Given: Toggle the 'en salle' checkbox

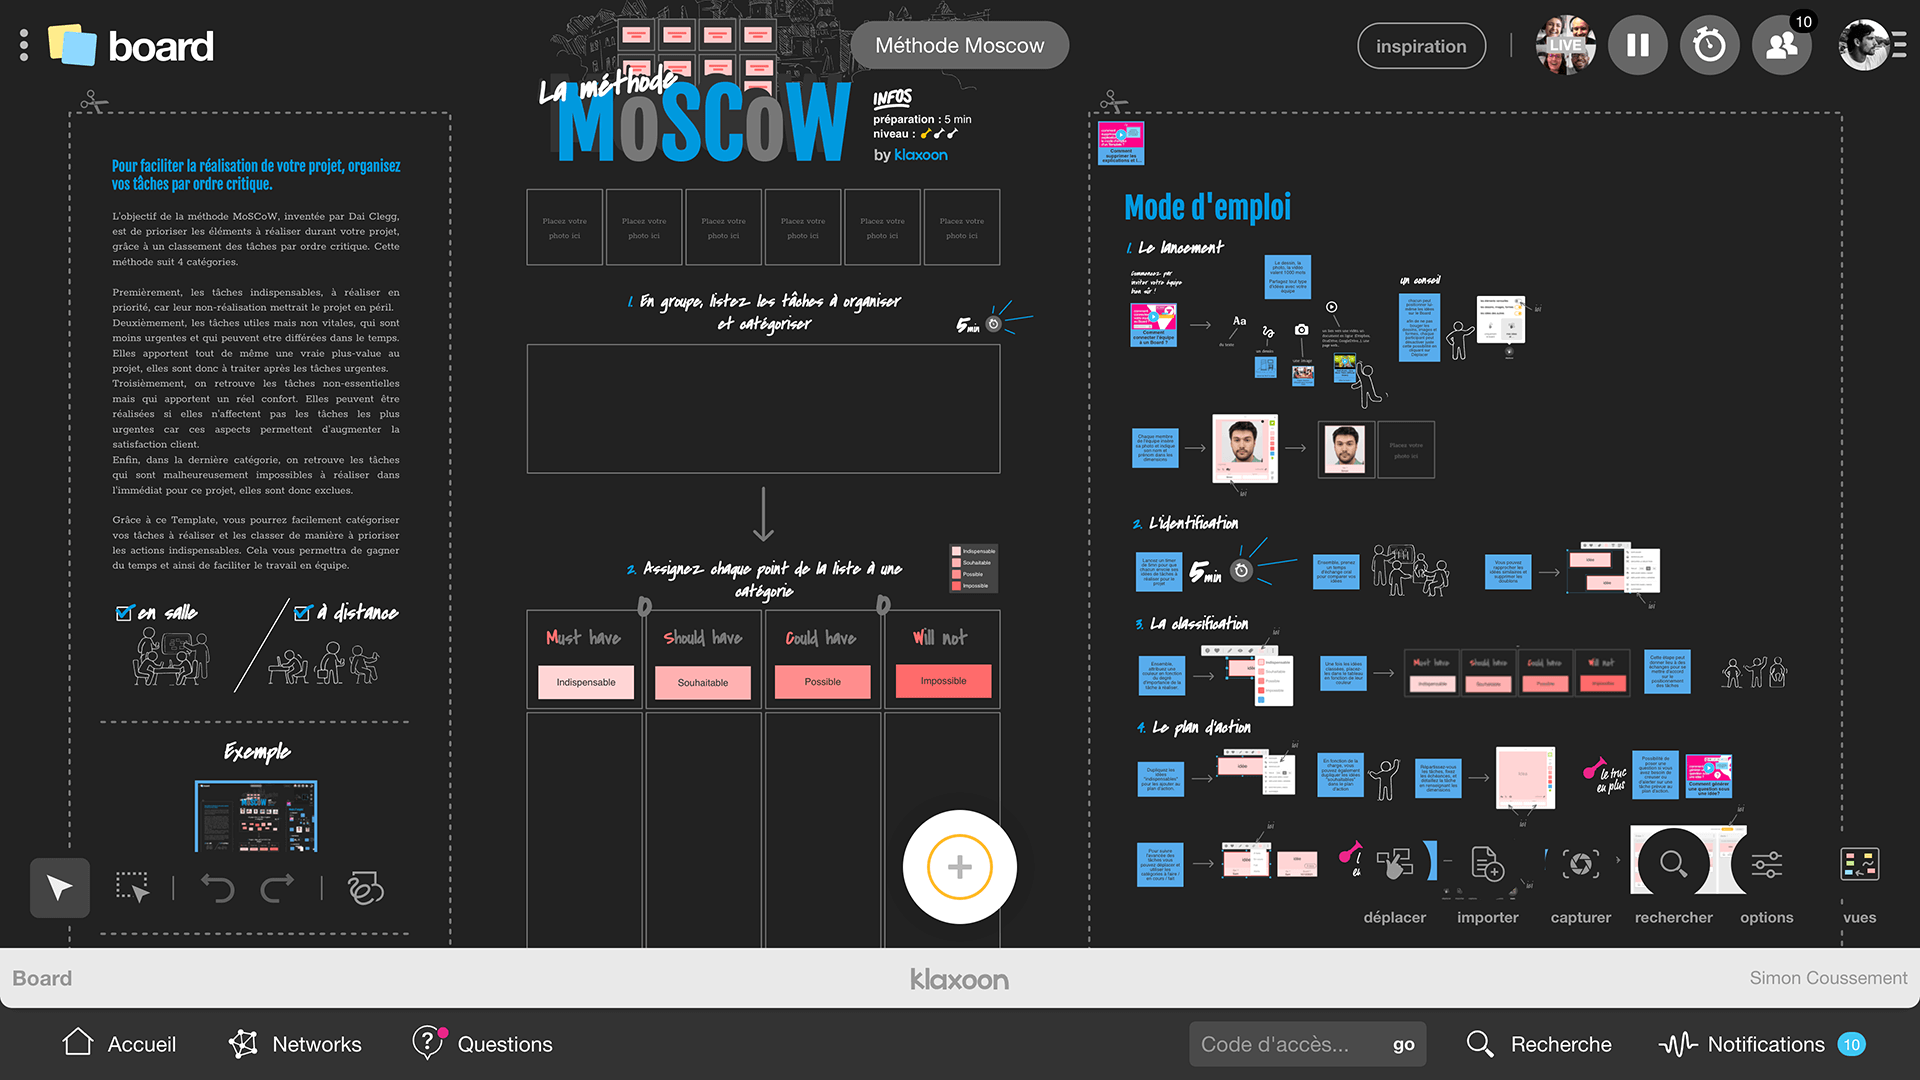Looking at the screenshot, I should [125, 613].
